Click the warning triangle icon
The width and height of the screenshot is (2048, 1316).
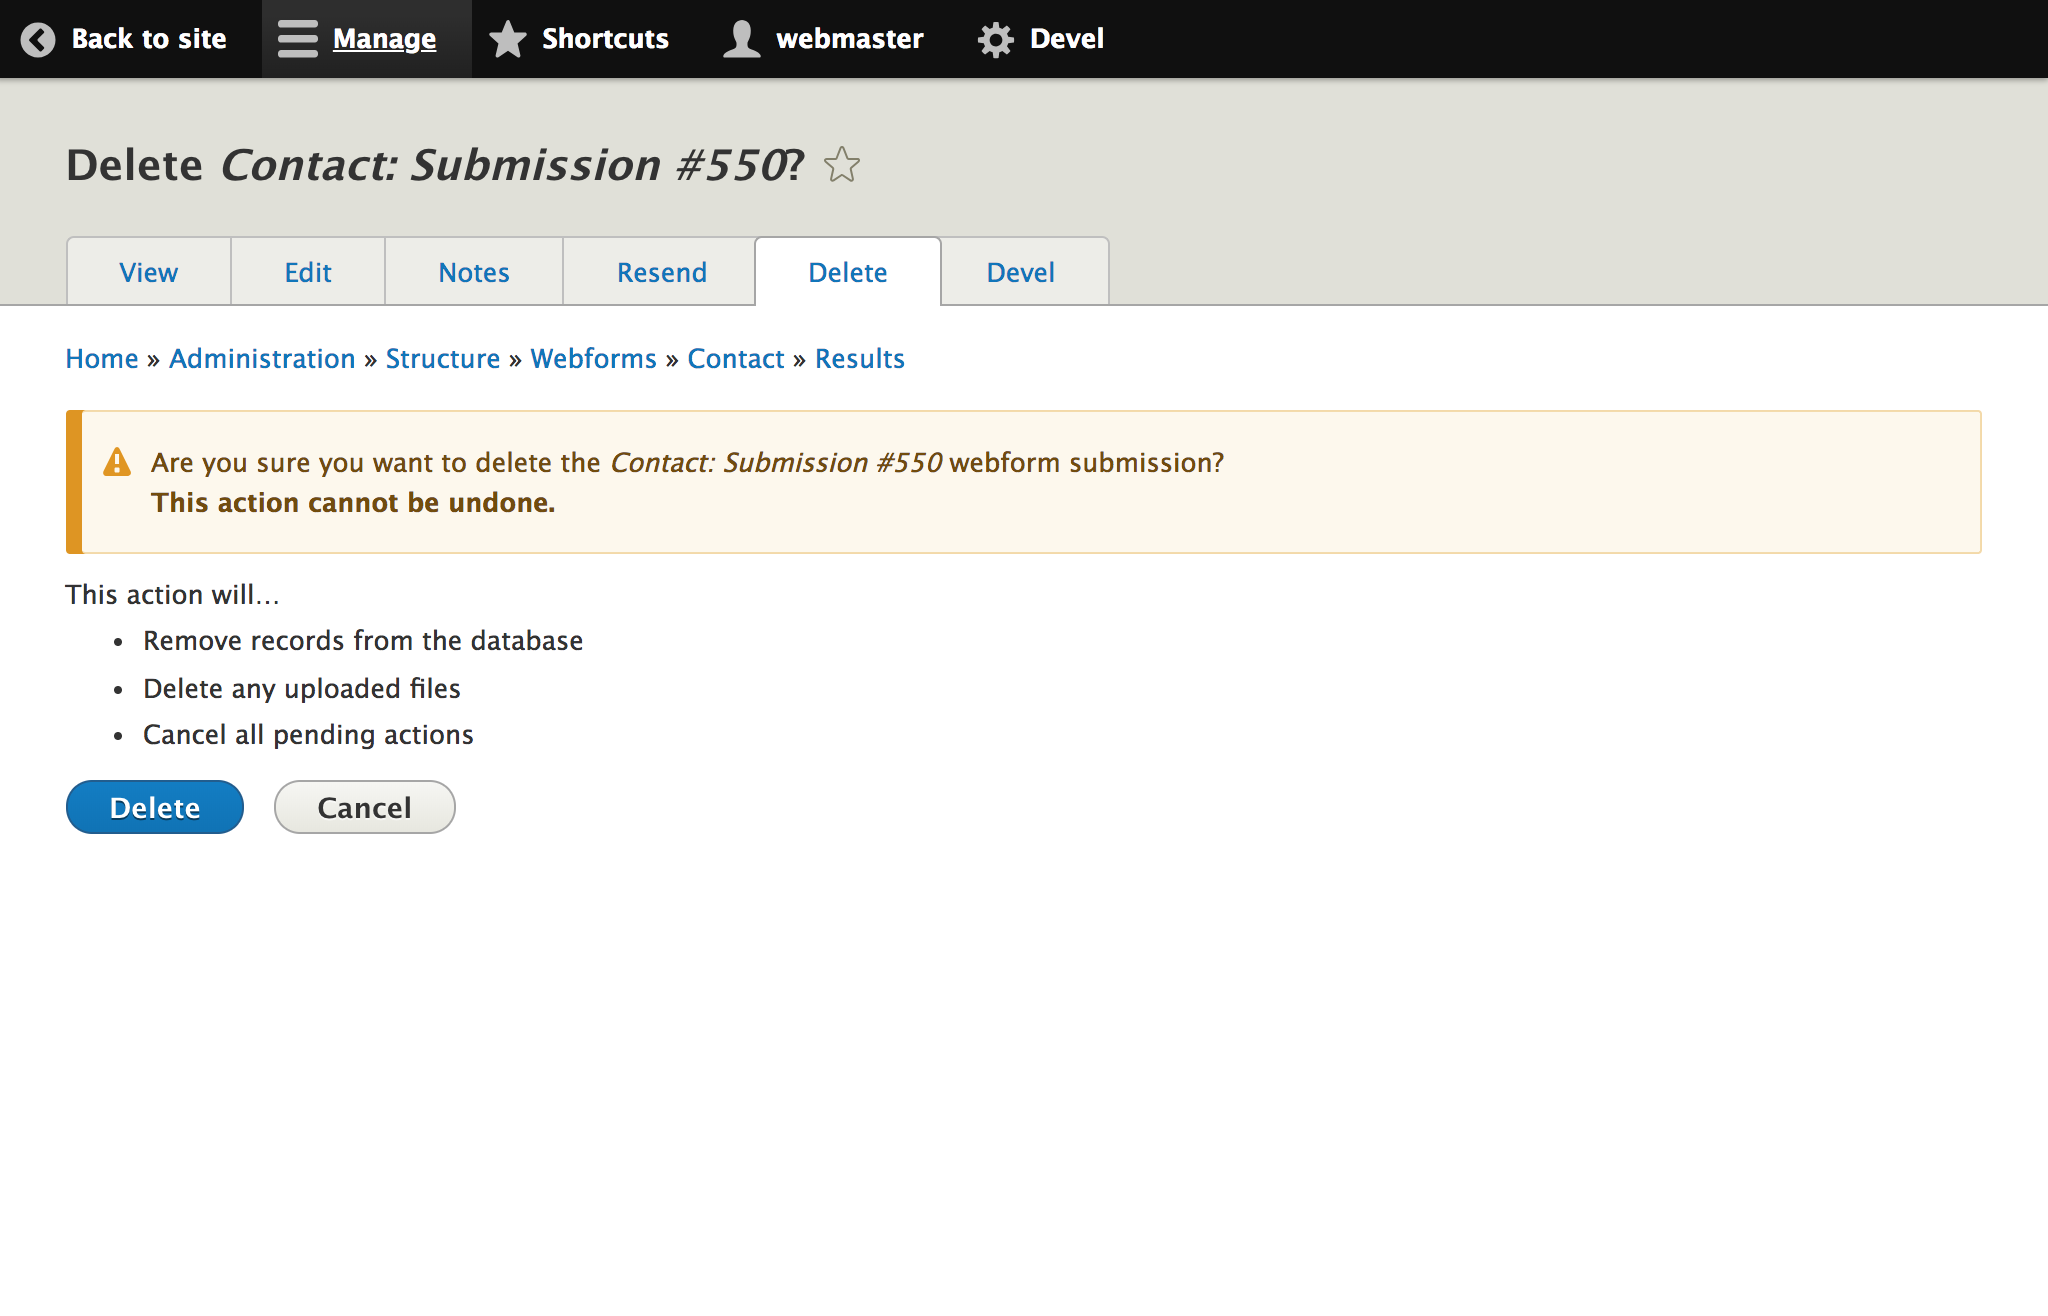[x=117, y=462]
